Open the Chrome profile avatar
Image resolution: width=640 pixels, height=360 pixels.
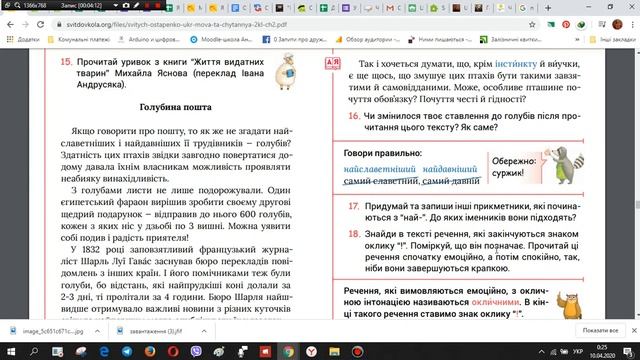617,24
